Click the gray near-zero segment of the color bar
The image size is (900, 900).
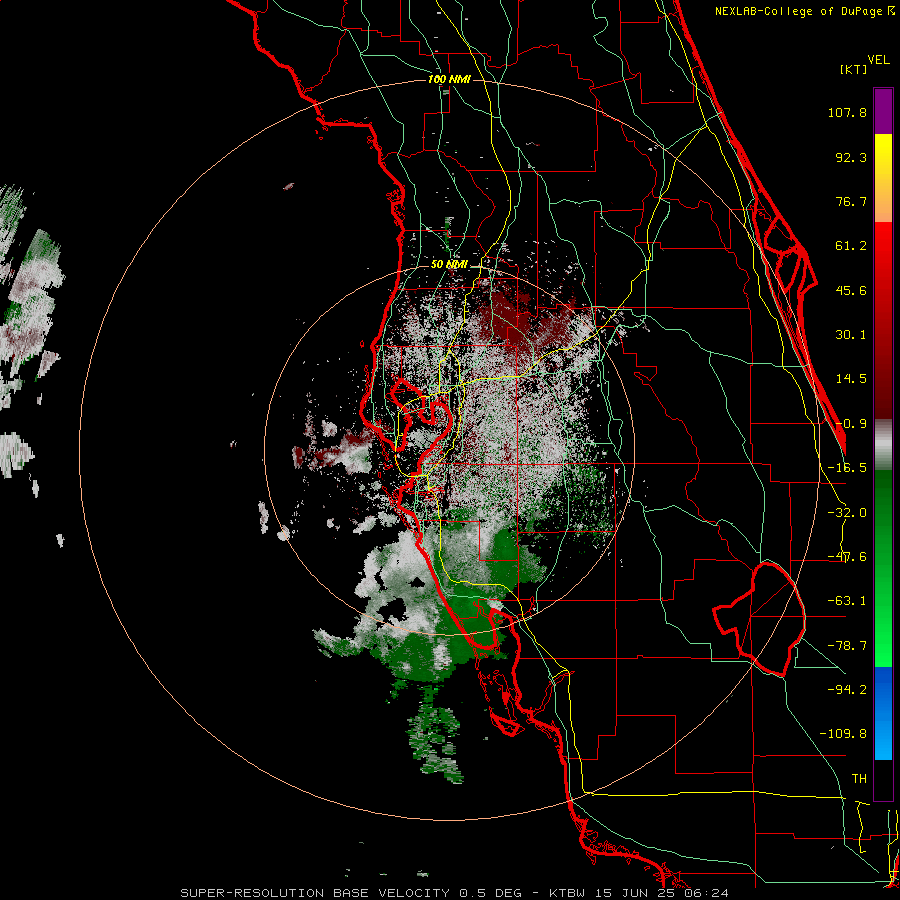(x=883, y=444)
